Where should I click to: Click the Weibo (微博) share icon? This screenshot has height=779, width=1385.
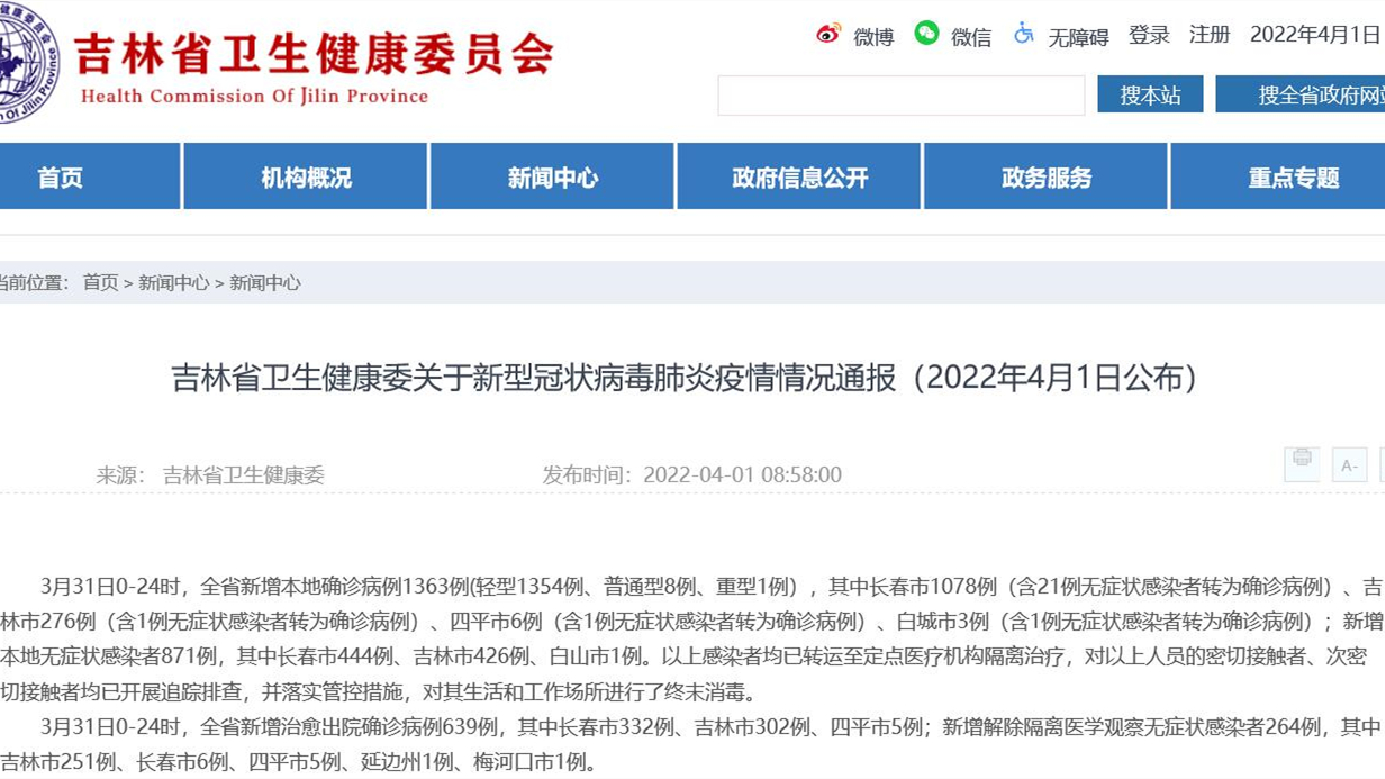click(x=826, y=36)
